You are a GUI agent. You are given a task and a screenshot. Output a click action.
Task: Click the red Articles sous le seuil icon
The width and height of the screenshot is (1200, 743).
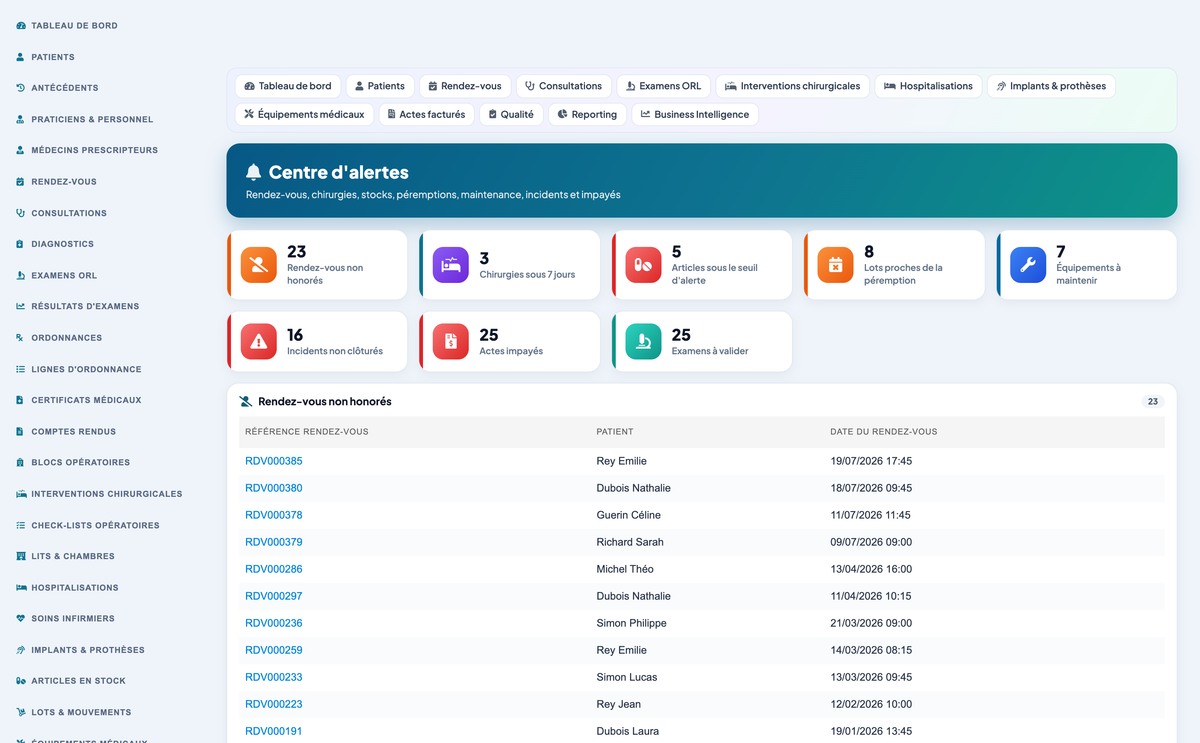click(643, 265)
